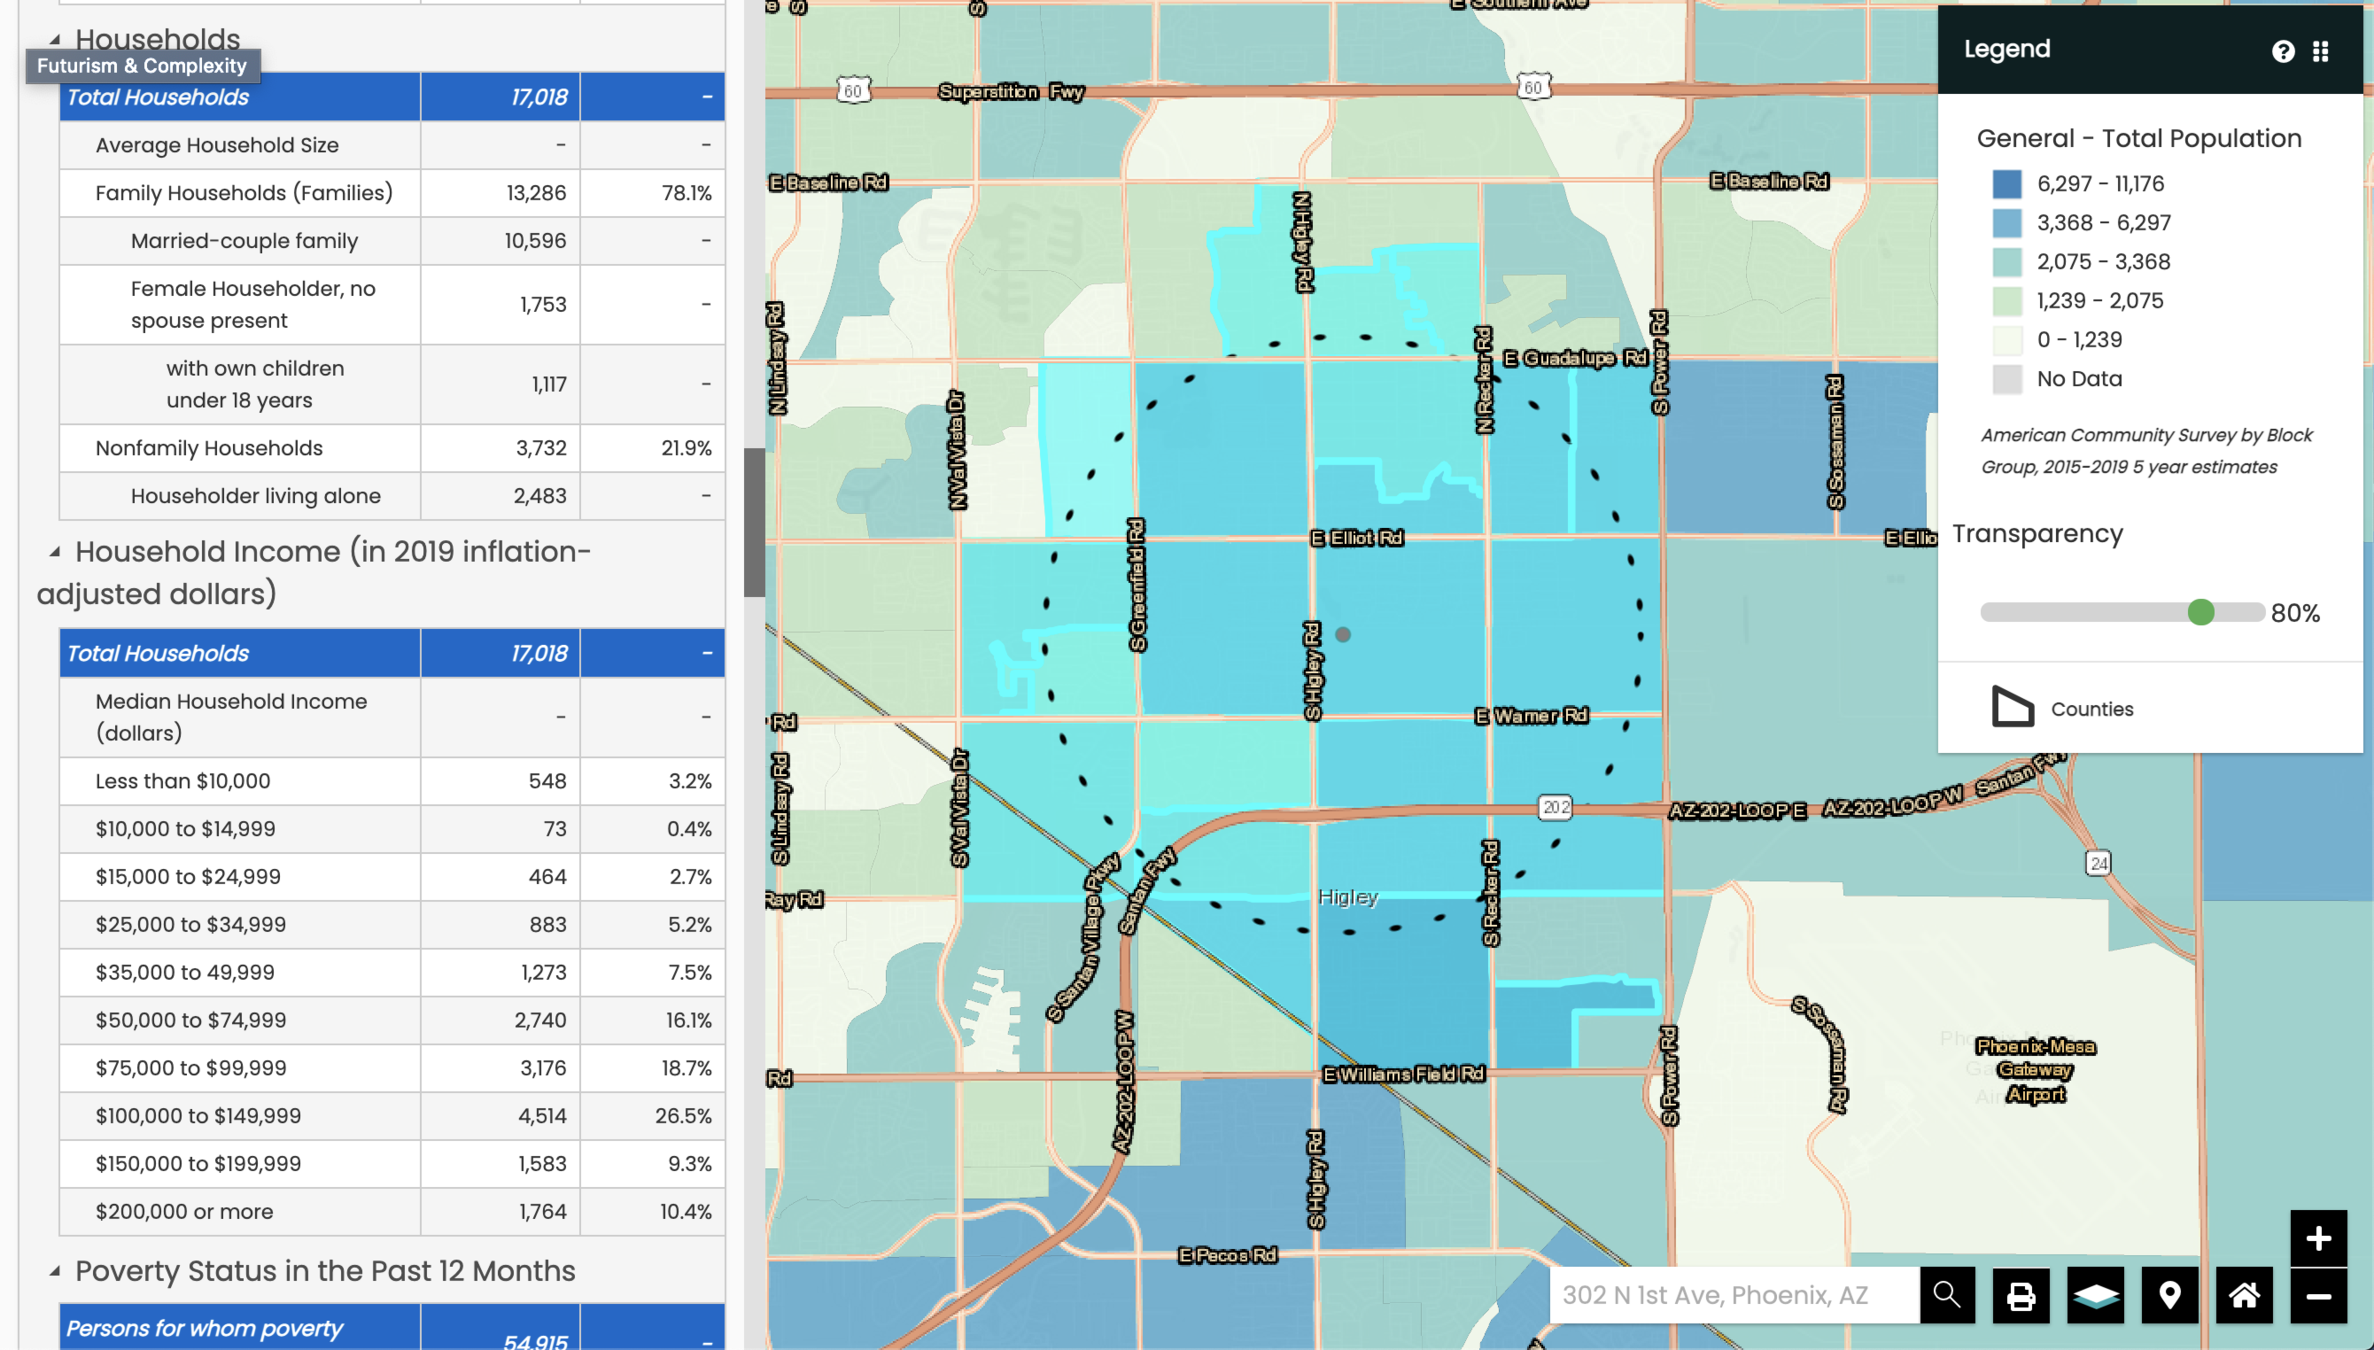Screen dimensions: 2374x1350
Task: Click the Counties polygon legend icon
Action: point(2011,707)
